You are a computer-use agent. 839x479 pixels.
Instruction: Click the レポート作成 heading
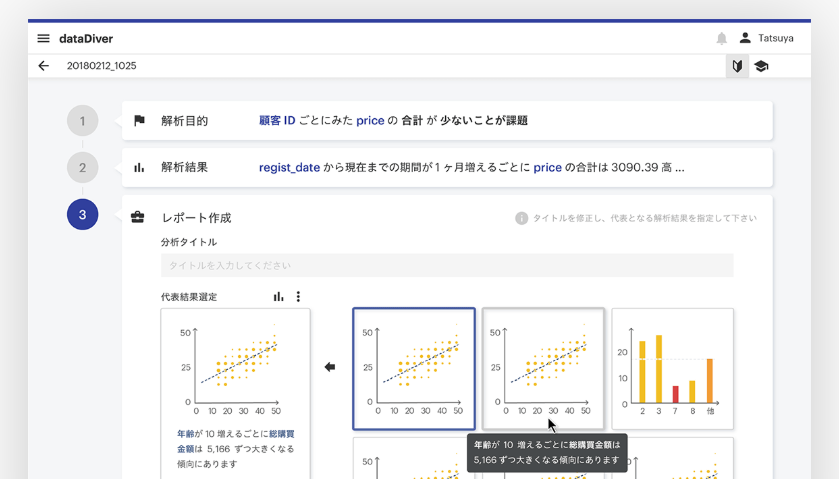coord(196,218)
